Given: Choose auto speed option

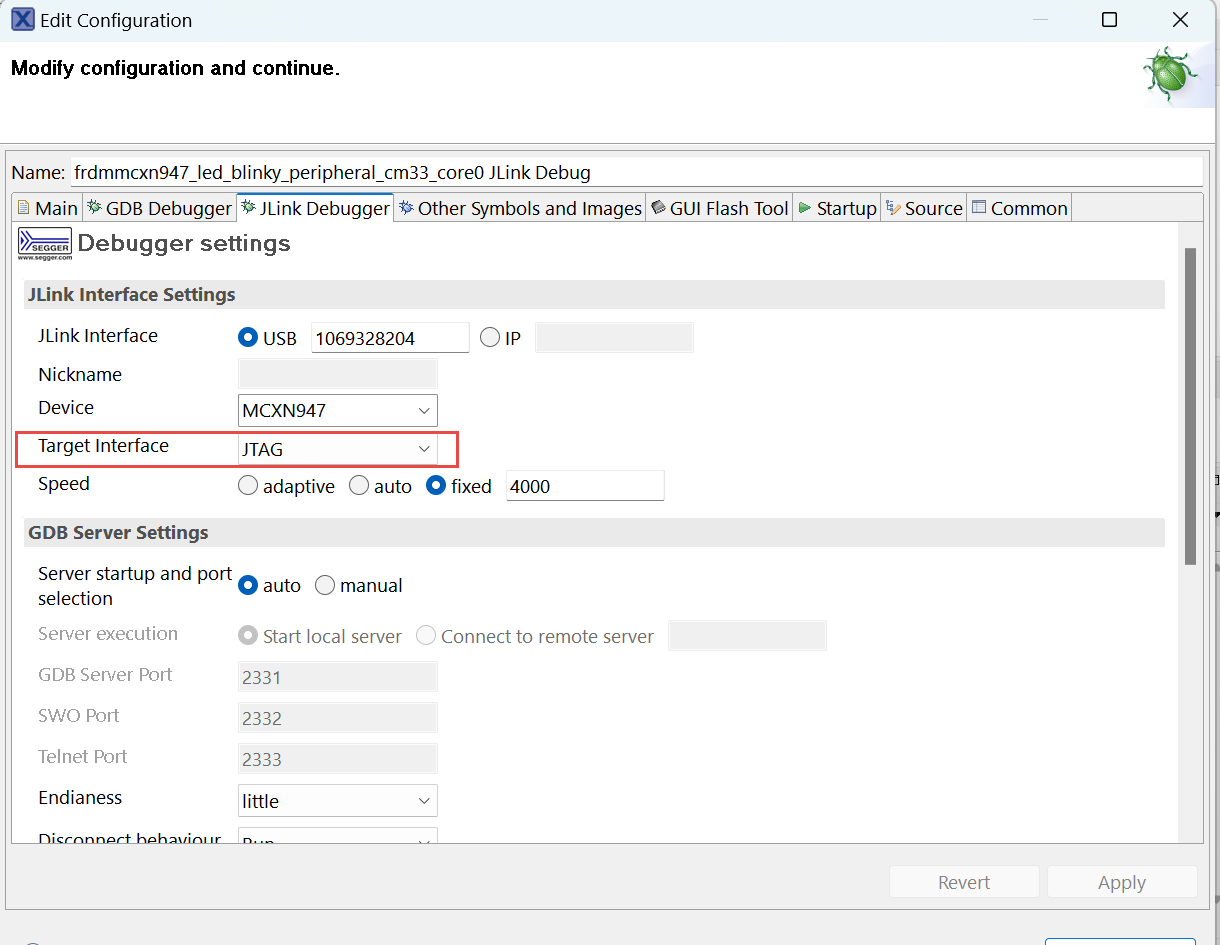Looking at the screenshot, I should (359, 486).
